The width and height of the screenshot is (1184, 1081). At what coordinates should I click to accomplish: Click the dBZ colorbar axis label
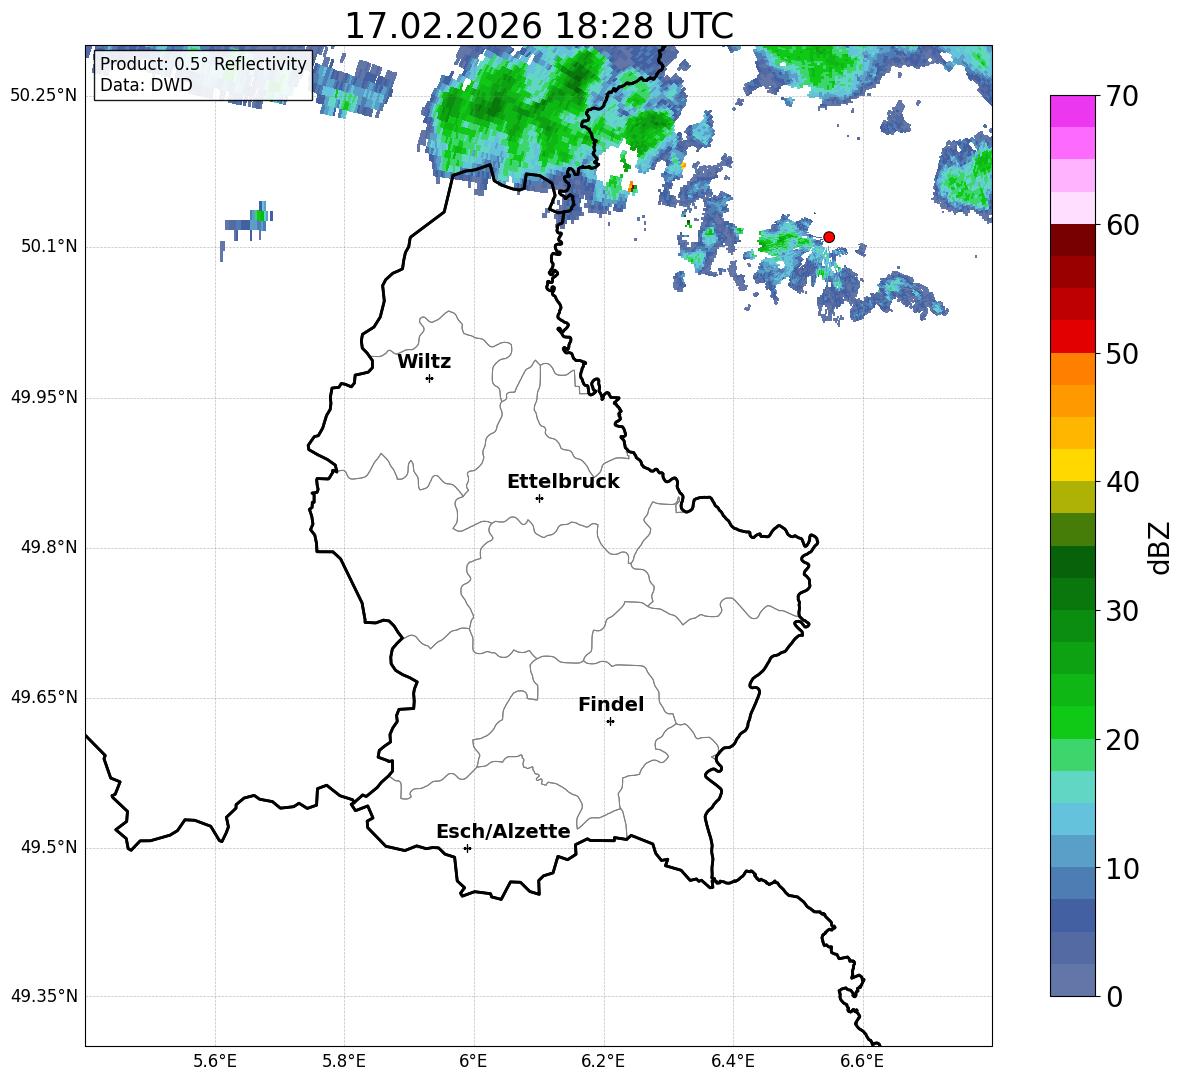1161,547
